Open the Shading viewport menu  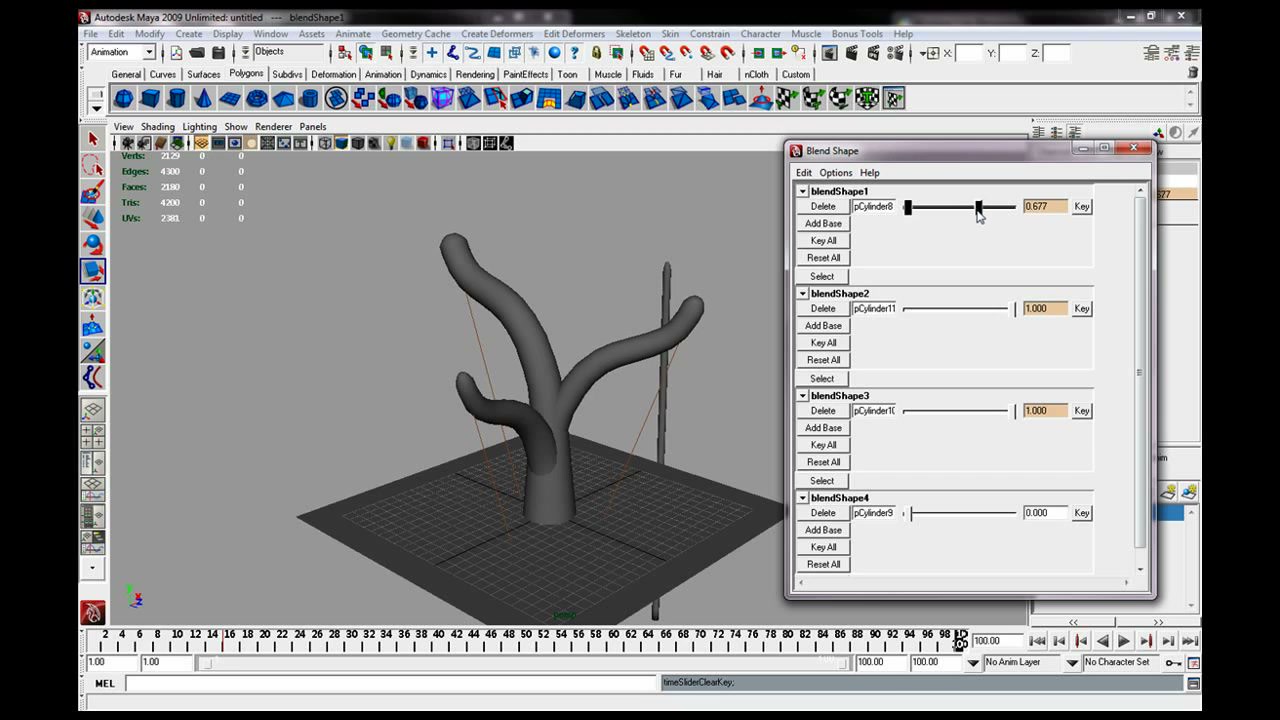click(157, 127)
